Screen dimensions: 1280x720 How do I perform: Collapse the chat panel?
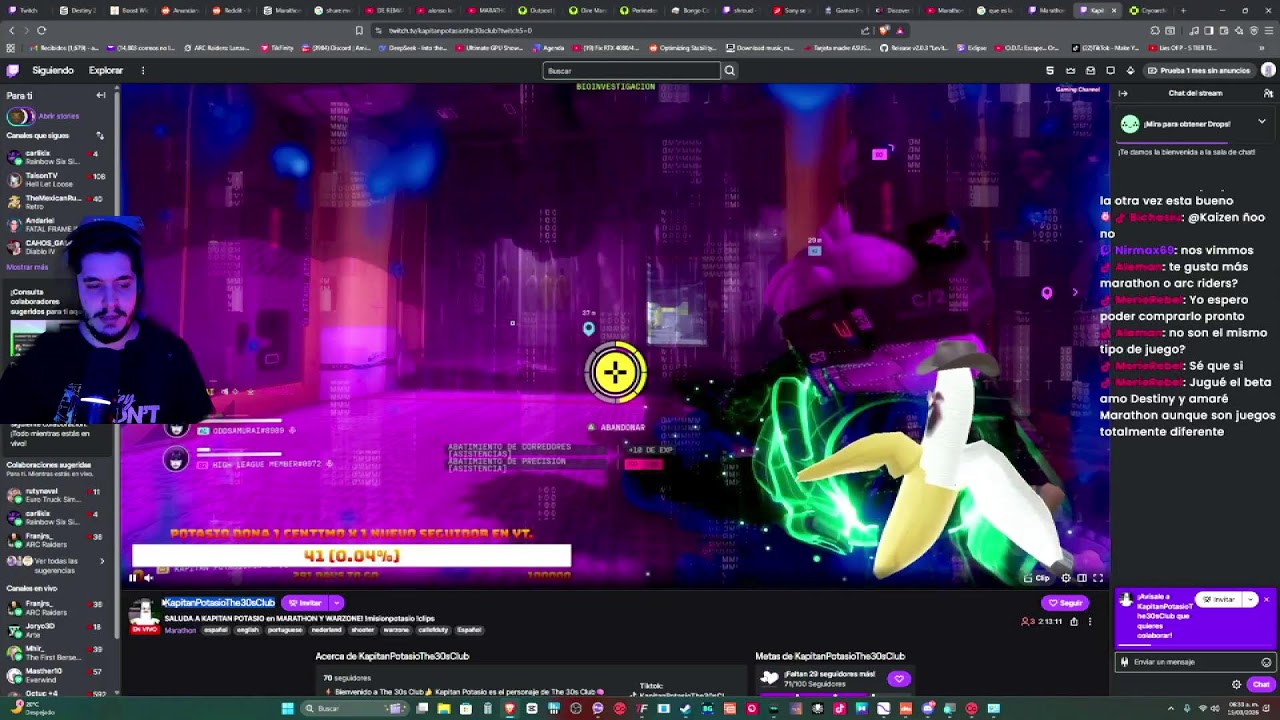pyautogui.click(x=1123, y=93)
